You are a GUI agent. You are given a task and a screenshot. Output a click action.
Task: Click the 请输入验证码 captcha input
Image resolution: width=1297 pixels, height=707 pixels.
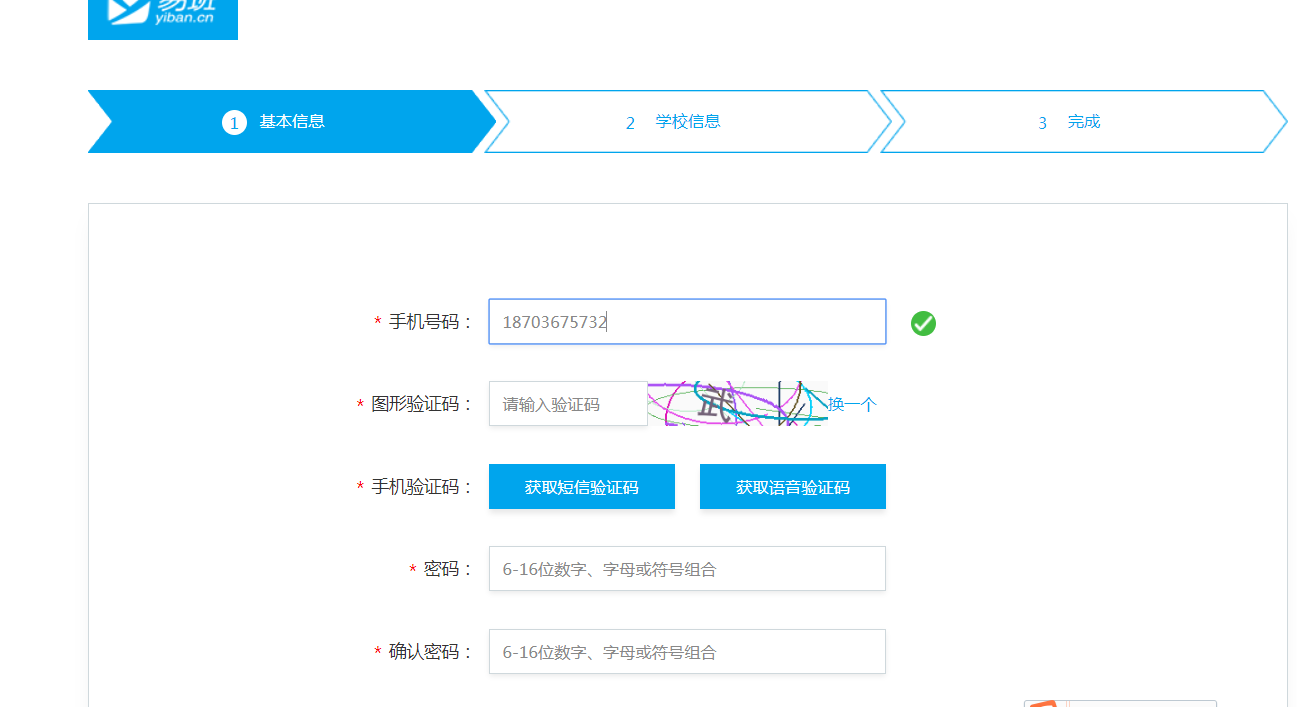point(568,404)
